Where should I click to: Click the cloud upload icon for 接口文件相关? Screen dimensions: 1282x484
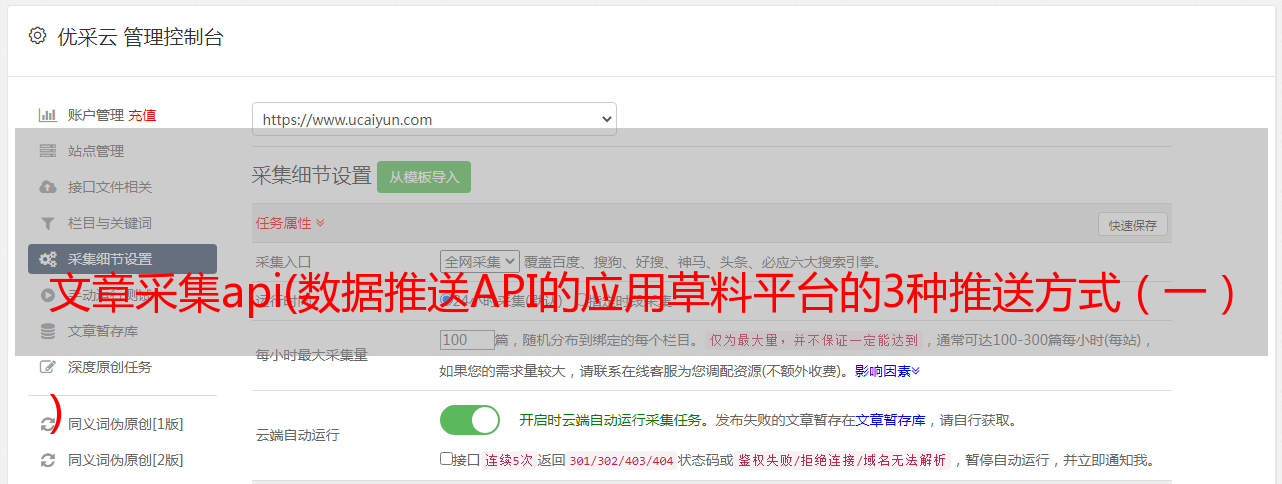click(x=47, y=187)
